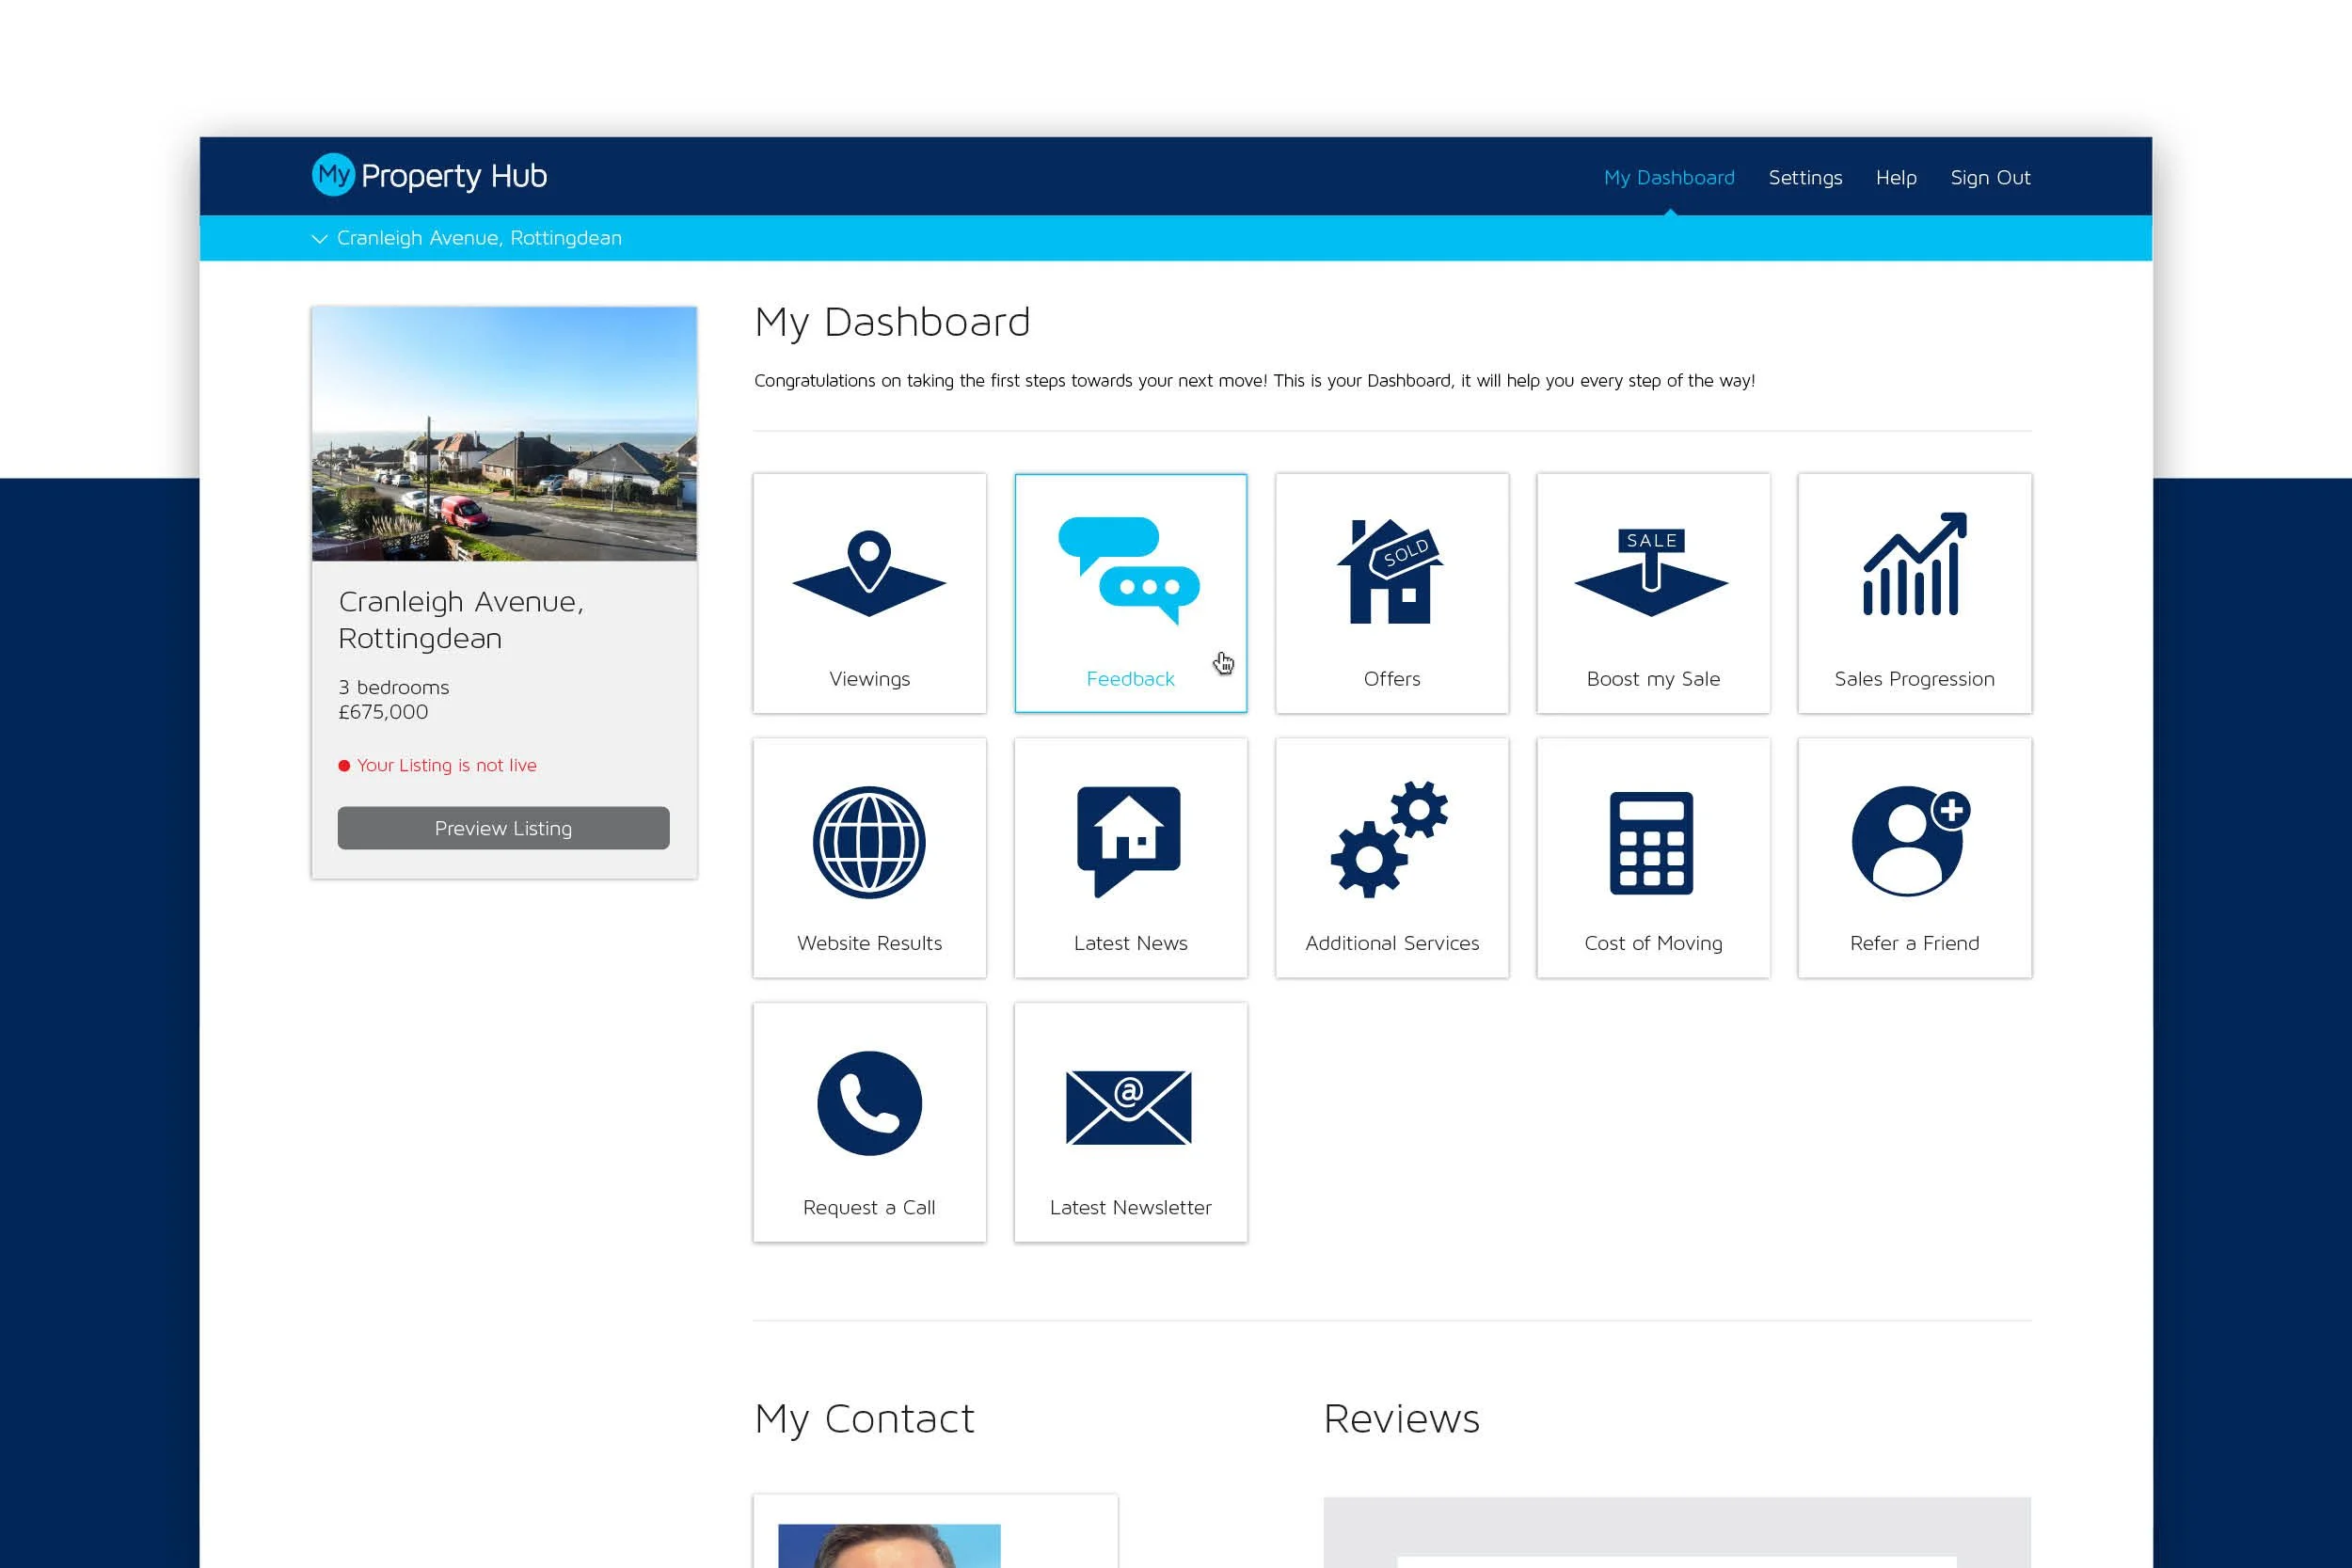The width and height of the screenshot is (2352, 1568).
Task: Click the Additional Services label text
Action: (1392, 943)
